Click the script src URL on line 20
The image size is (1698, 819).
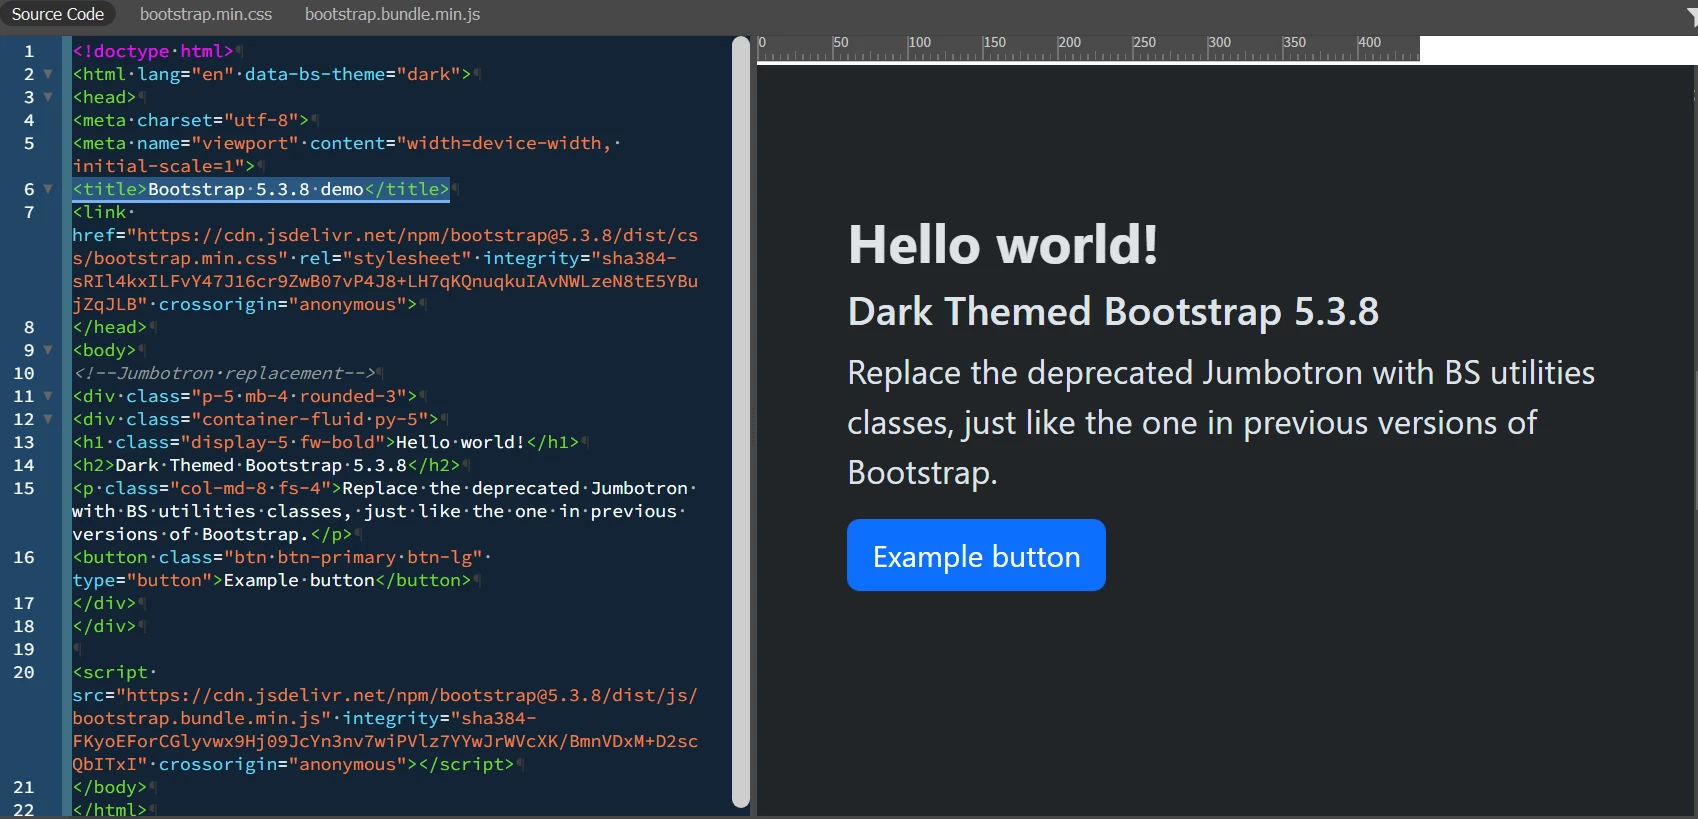(x=385, y=706)
